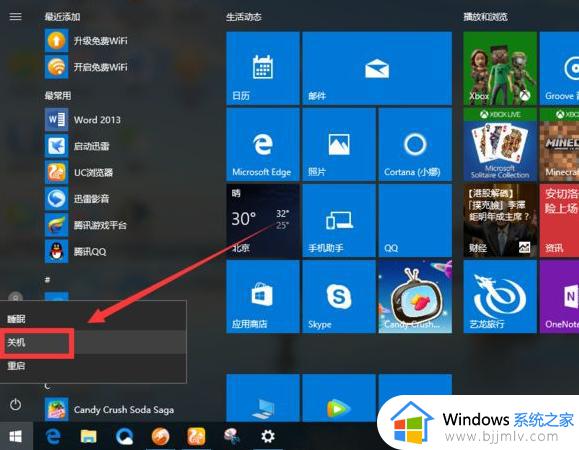The width and height of the screenshot is (579, 450).
Task: Open the blue Q browser taskbar icon
Action: pyautogui.click(x=124, y=437)
